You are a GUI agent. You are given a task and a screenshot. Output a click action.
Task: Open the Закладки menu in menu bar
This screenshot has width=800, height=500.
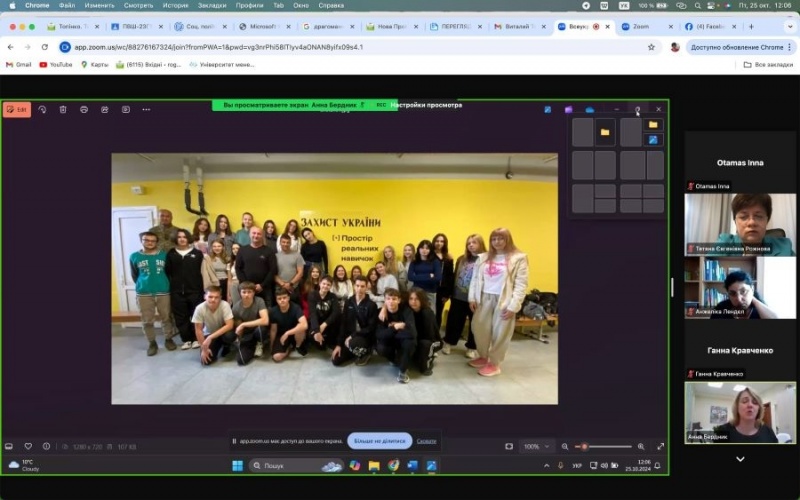[x=211, y=5]
